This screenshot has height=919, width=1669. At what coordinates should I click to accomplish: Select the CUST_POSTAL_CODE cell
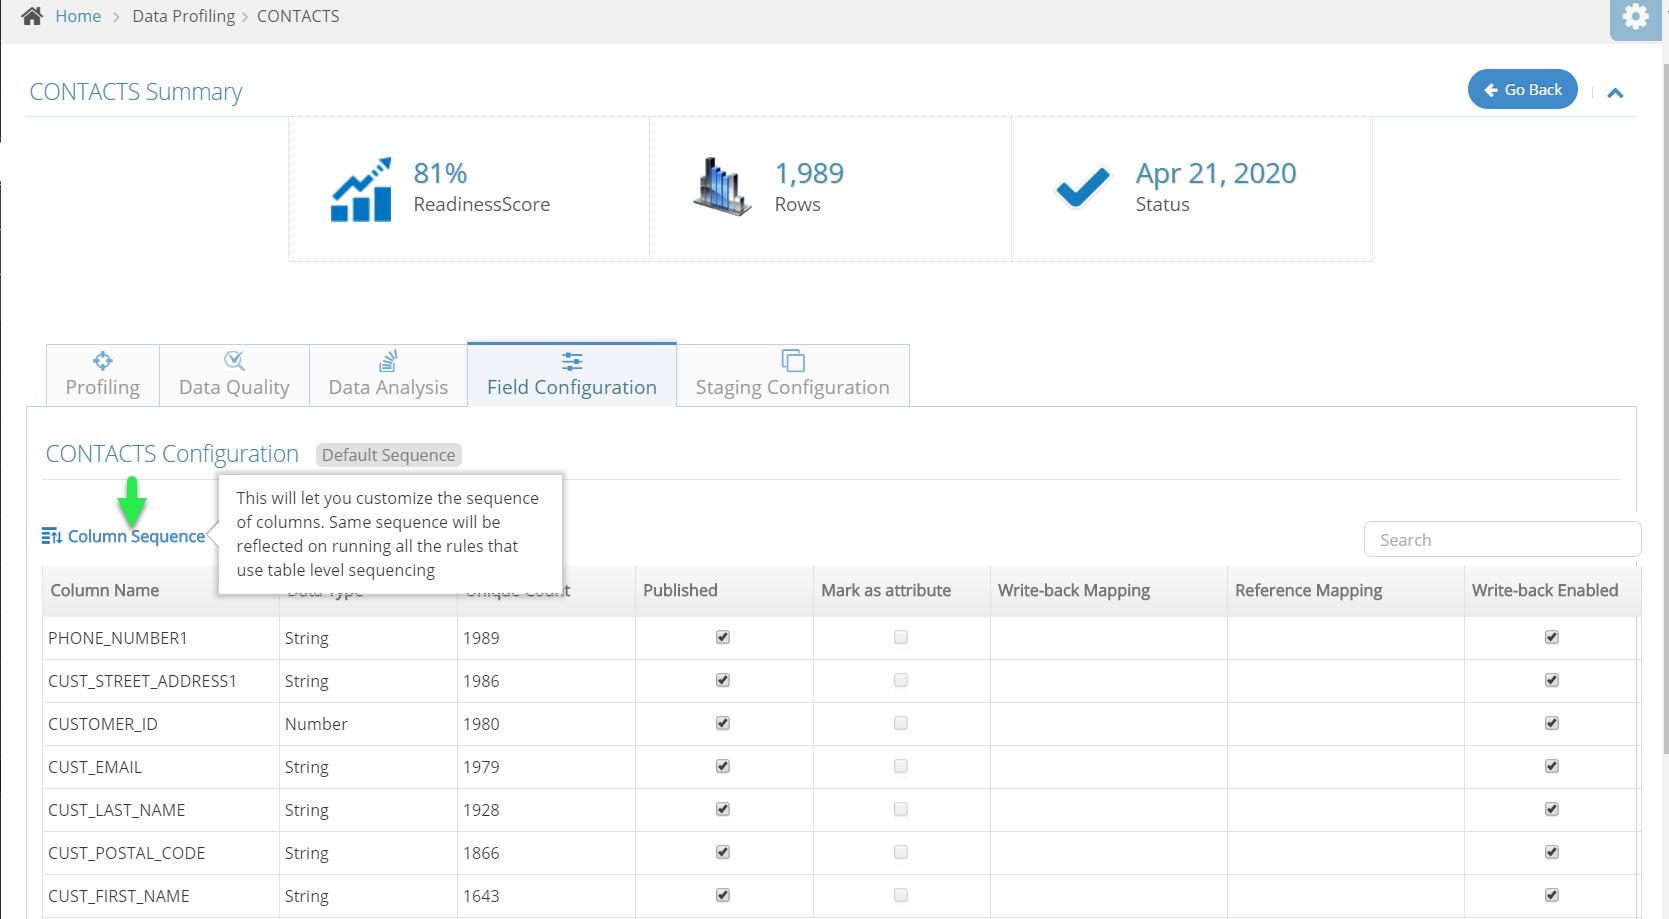[x=161, y=853]
